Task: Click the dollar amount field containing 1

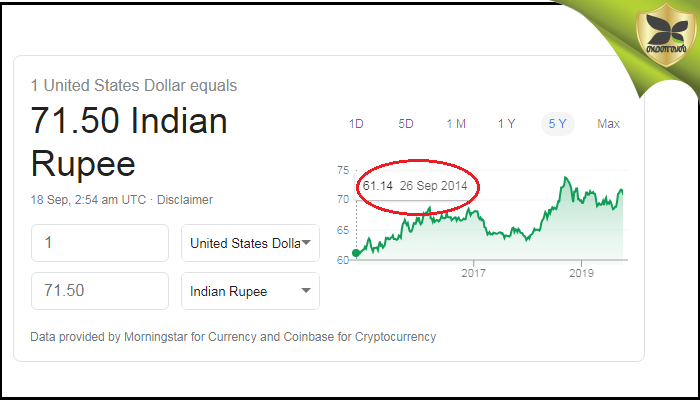Action: coord(100,243)
